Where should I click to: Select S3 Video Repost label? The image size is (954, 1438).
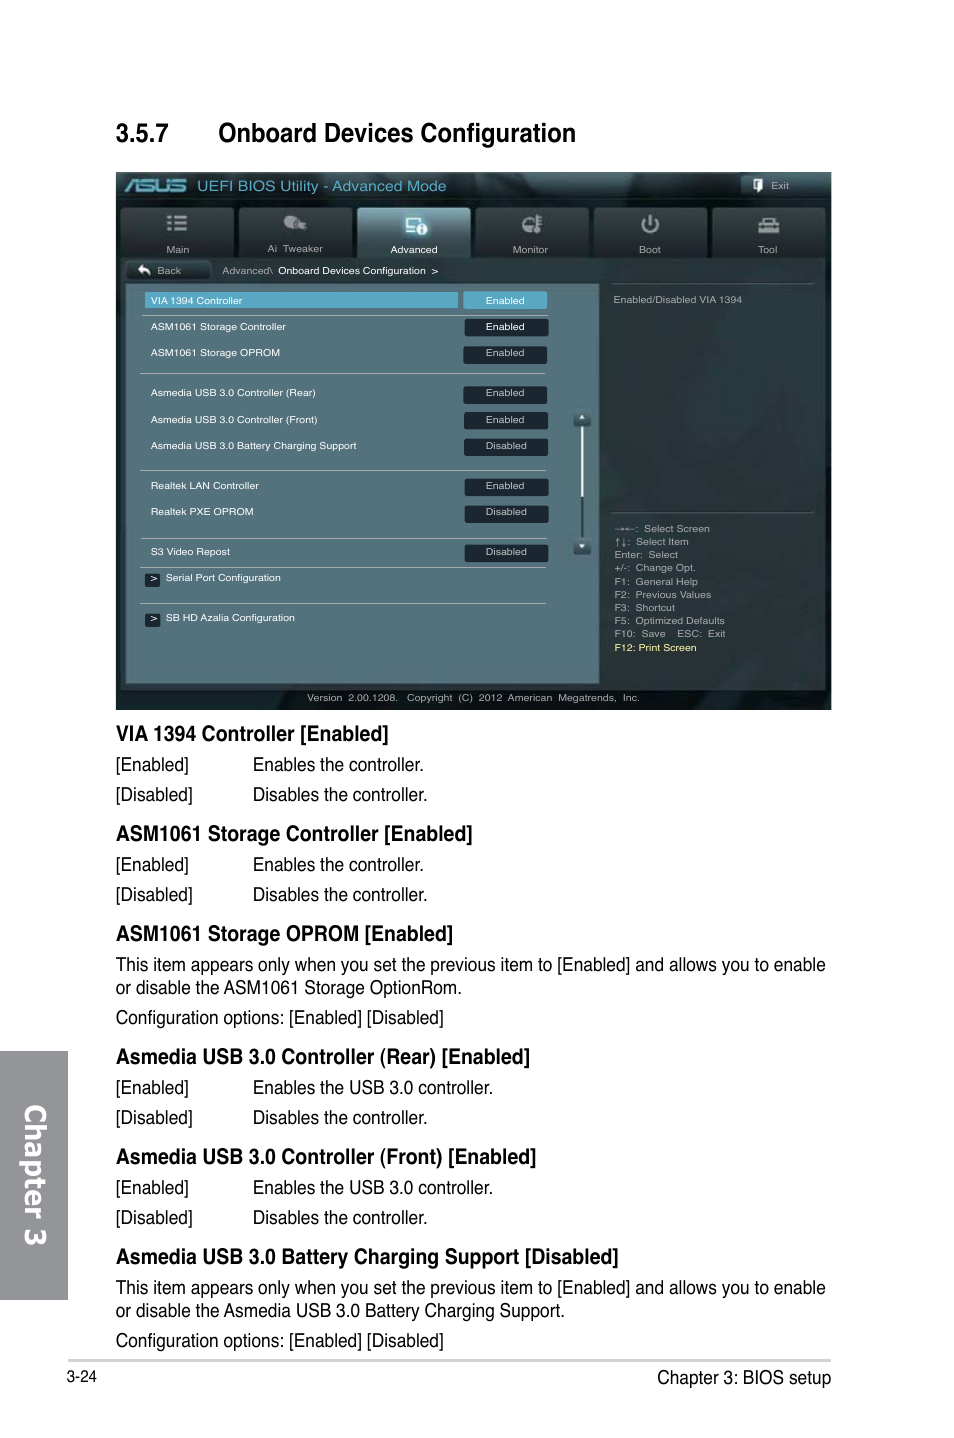[190, 552]
